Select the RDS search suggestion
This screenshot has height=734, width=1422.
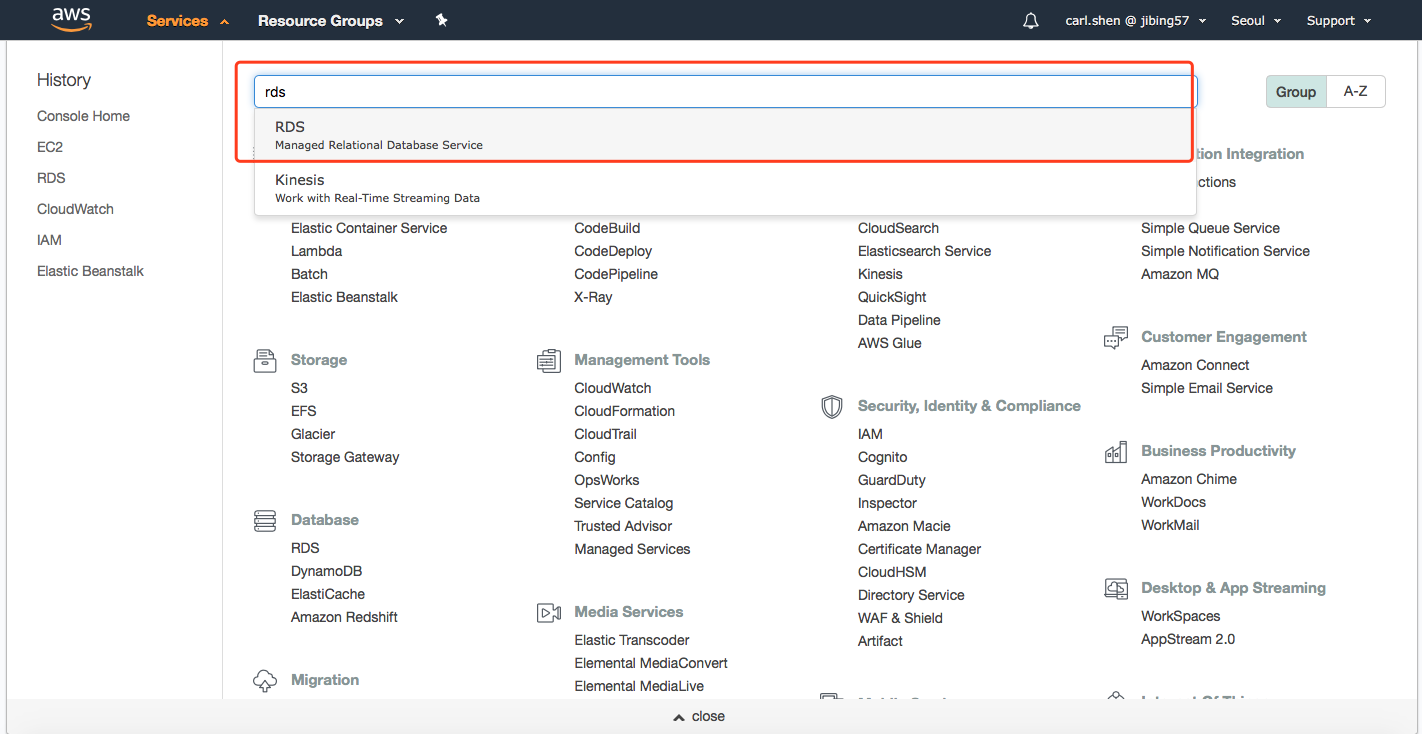tap(725, 135)
